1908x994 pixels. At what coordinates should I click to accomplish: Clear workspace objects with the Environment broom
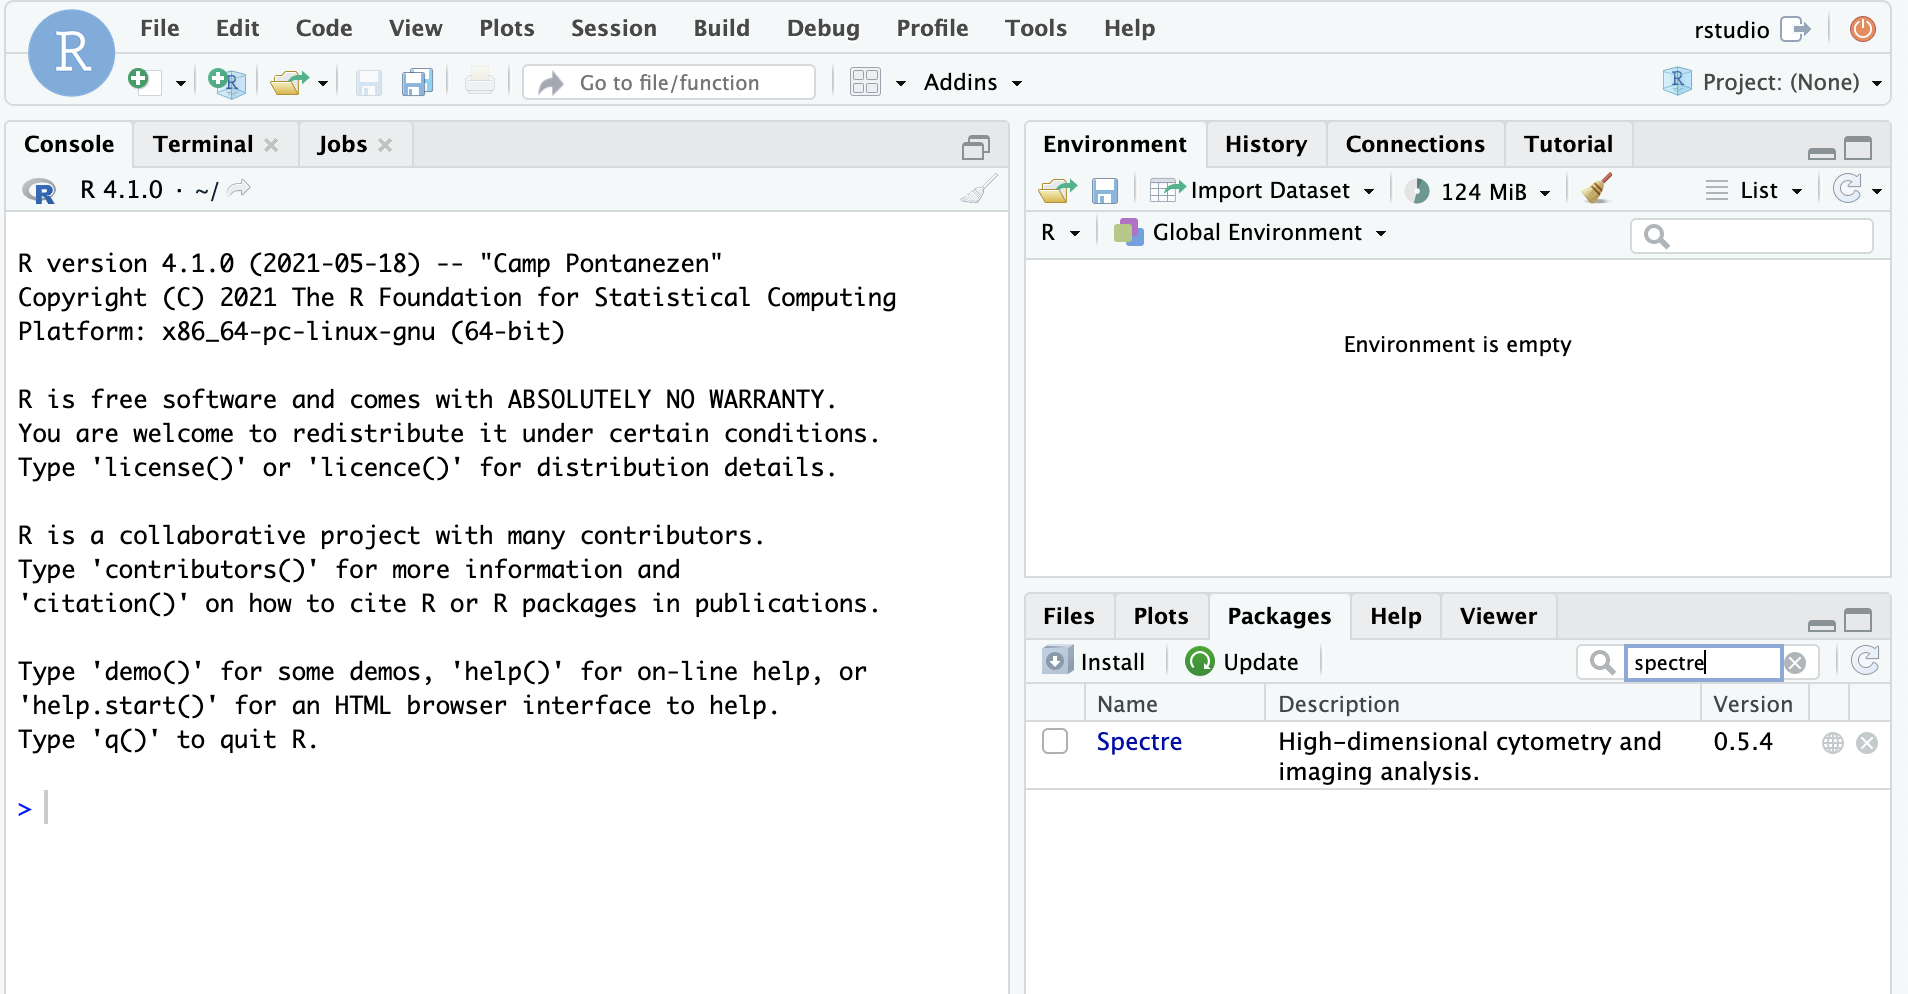[x=1597, y=189]
